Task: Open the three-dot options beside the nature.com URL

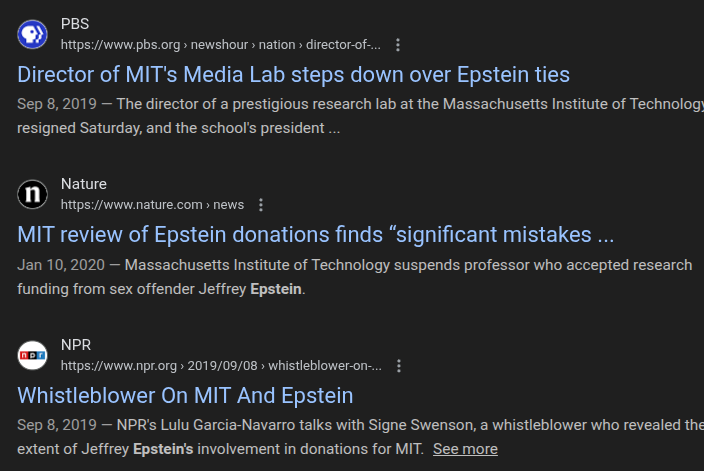Action: tap(261, 205)
